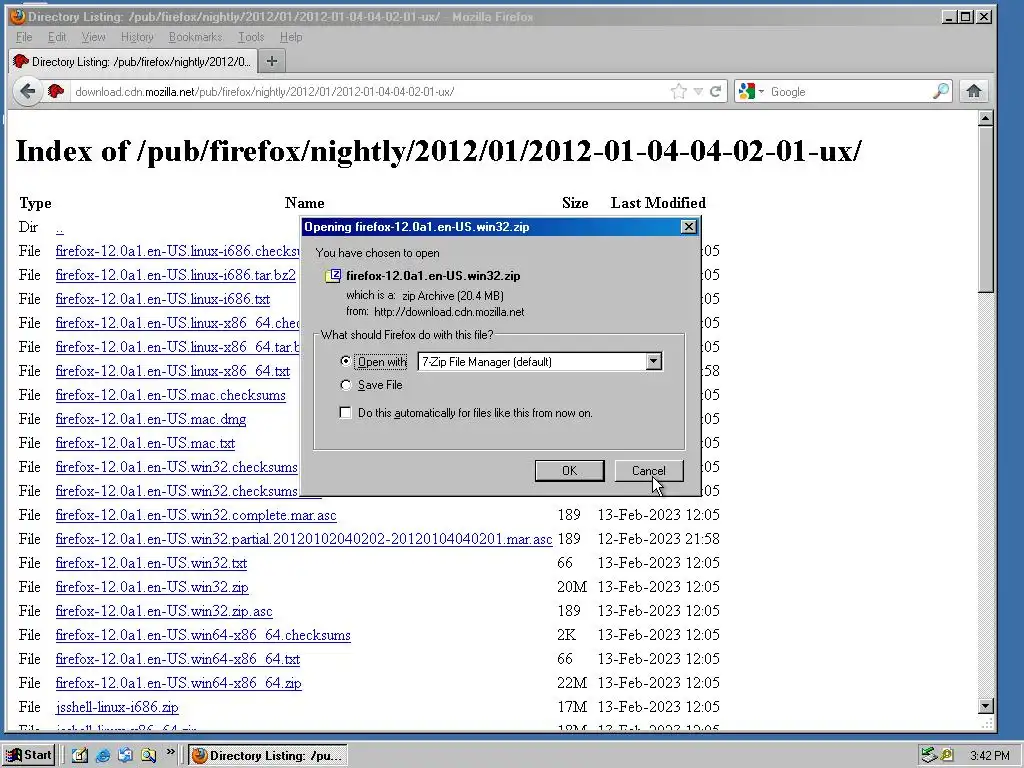Screen dimensions: 1024x768
Task: Click the zip file icon in dialog
Action: click(333, 276)
